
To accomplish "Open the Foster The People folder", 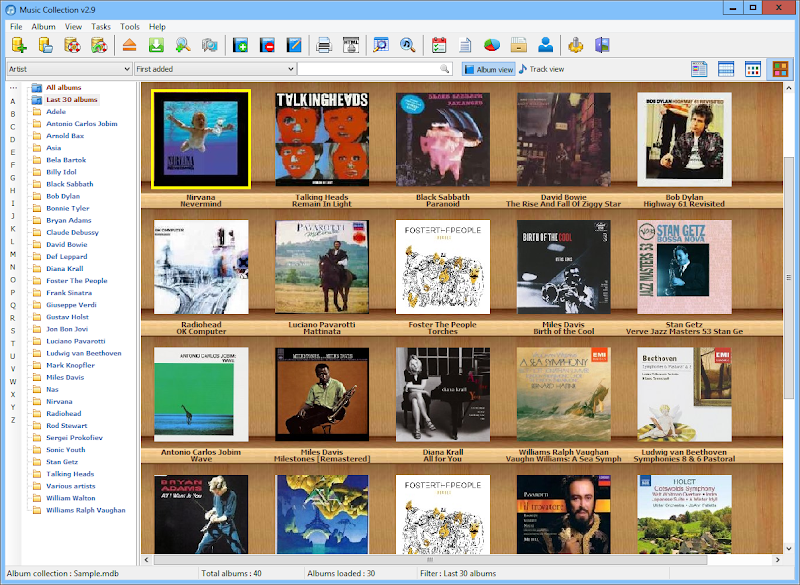I will pyautogui.click(x=77, y=281).
